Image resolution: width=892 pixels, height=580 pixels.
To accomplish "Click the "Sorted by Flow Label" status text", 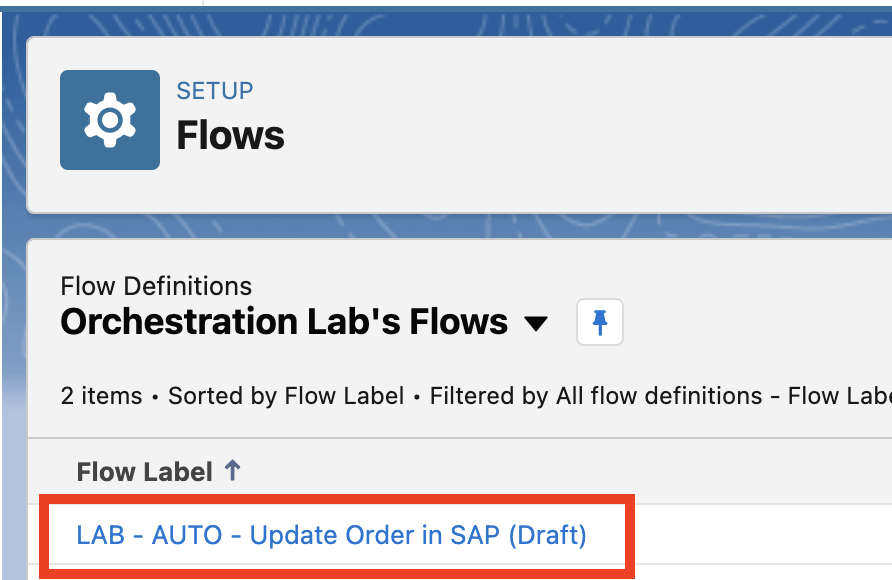I will coord(286,396).
